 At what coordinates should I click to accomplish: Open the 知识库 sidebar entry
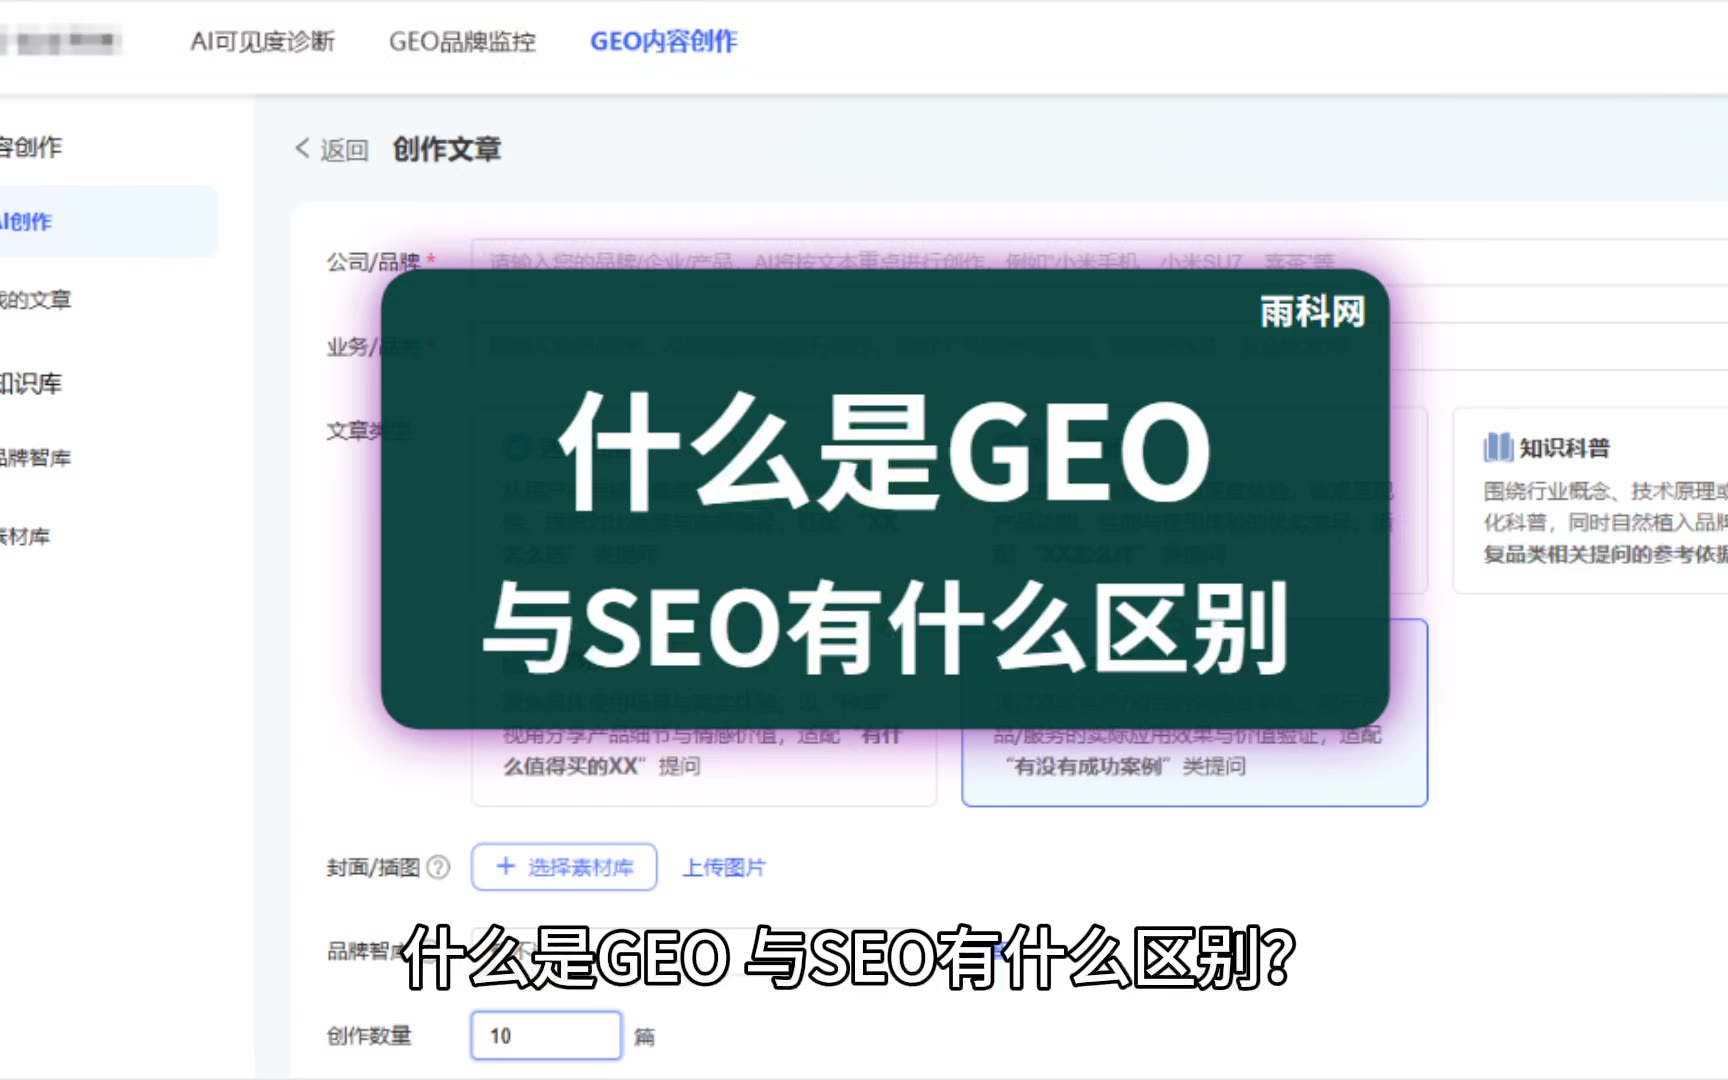click(x=31, y=383)
